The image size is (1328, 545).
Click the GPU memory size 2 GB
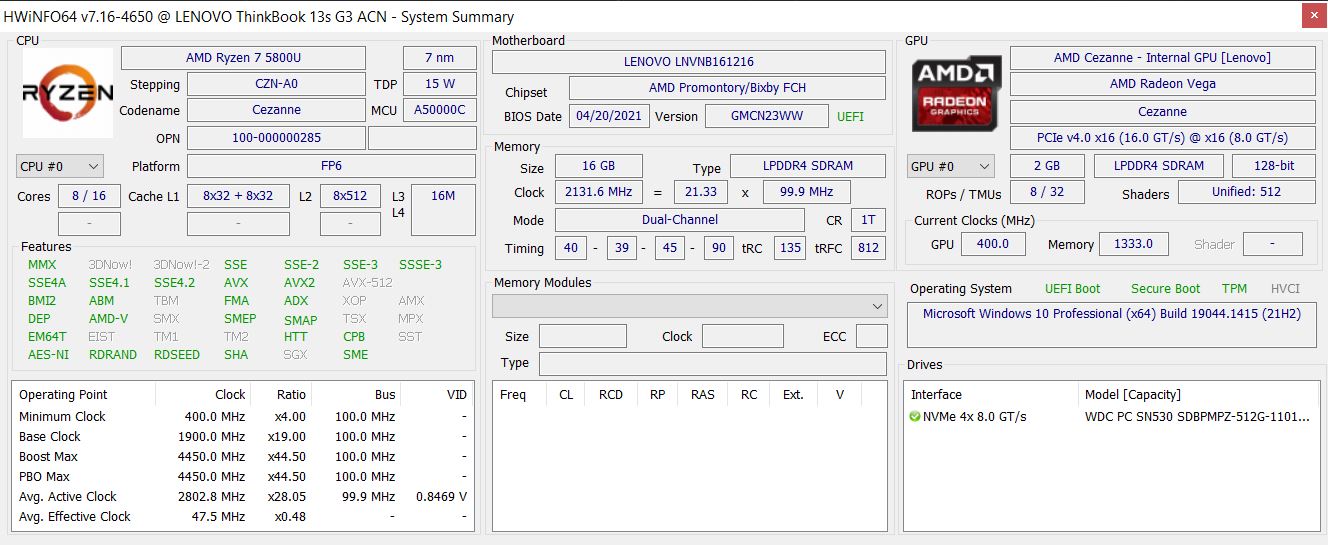[1047, 166]
